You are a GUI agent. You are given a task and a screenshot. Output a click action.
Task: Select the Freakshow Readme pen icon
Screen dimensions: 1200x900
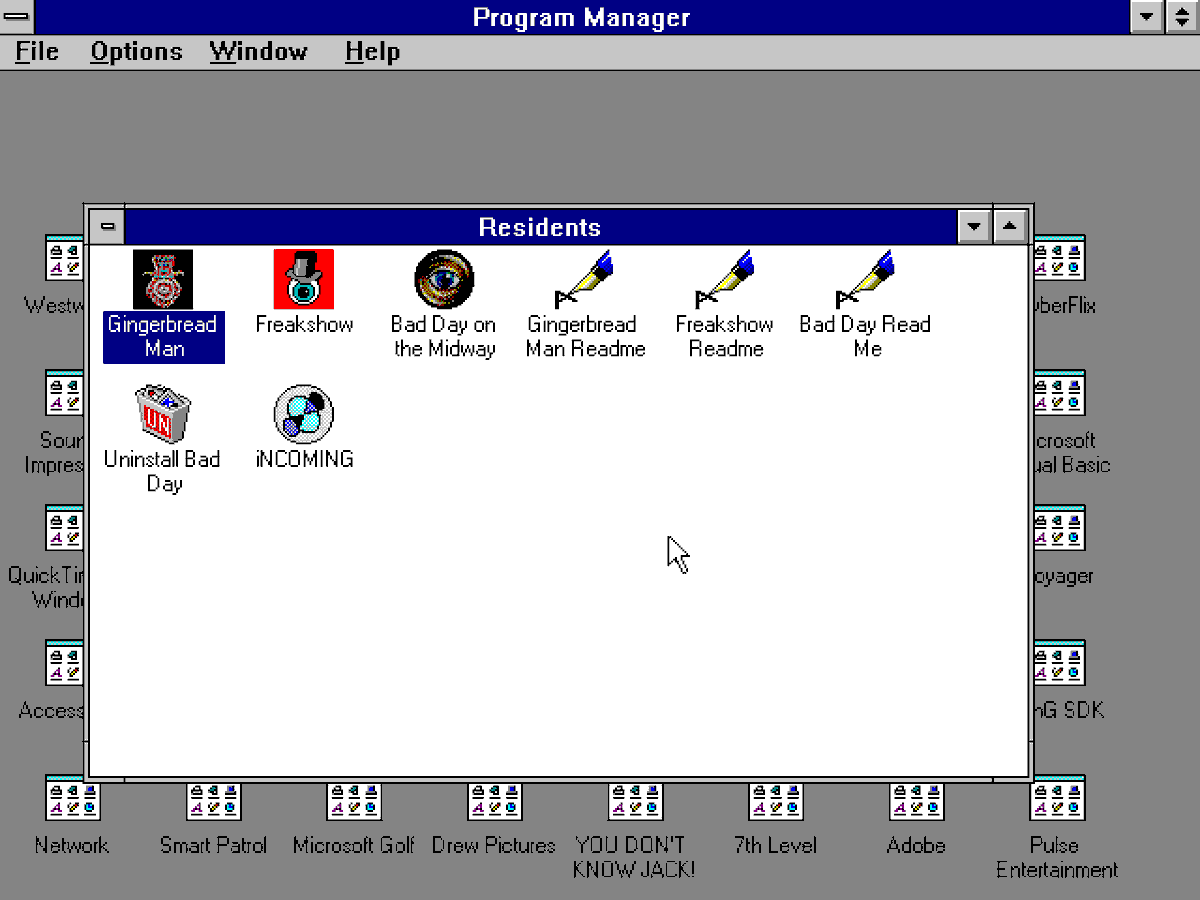point(726,279)
